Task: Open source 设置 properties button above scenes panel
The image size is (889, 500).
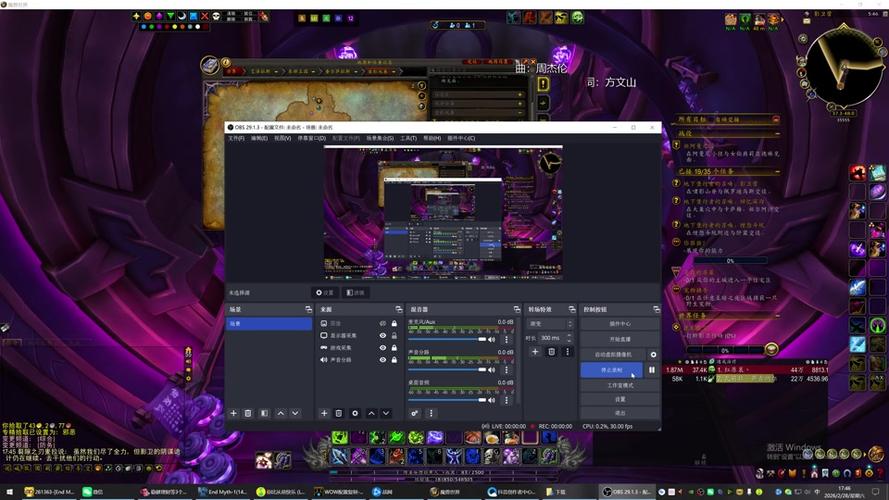Action: [x=325, y=293]
